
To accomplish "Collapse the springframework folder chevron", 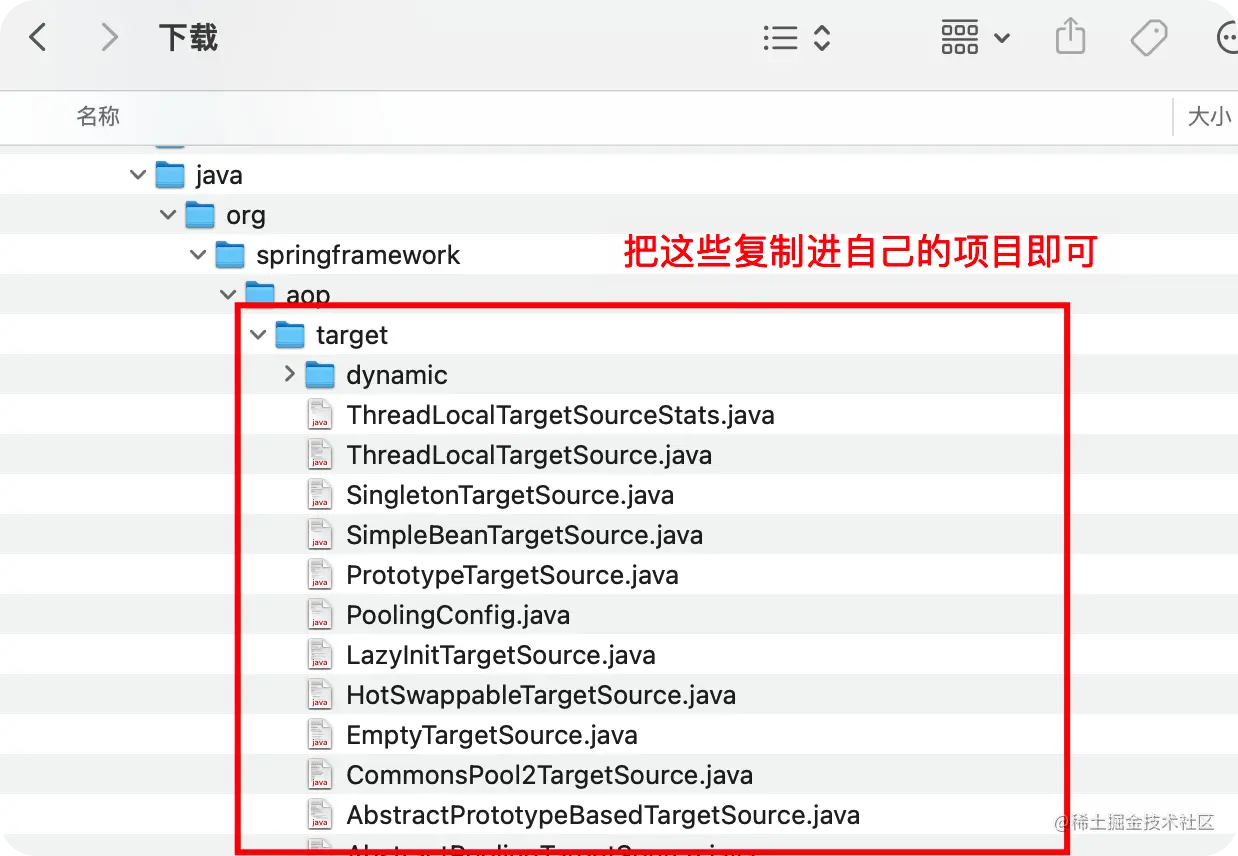I will point(198,255).
